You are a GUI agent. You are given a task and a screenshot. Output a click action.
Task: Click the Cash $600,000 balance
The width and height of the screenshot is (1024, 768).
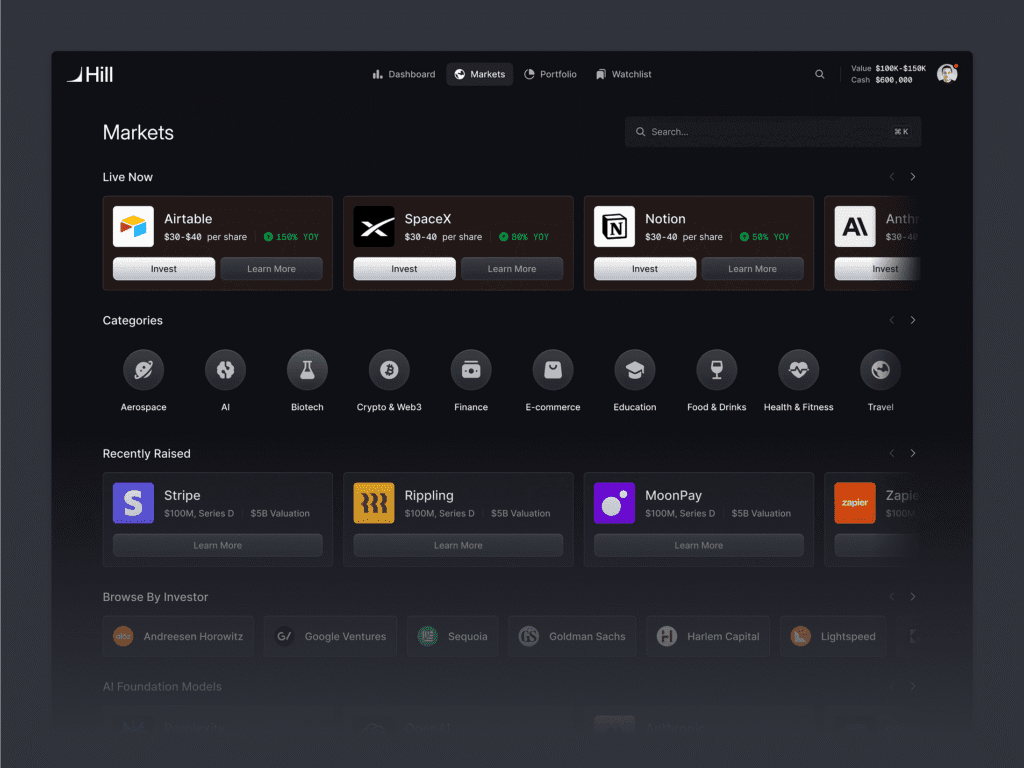click(882, 80)
